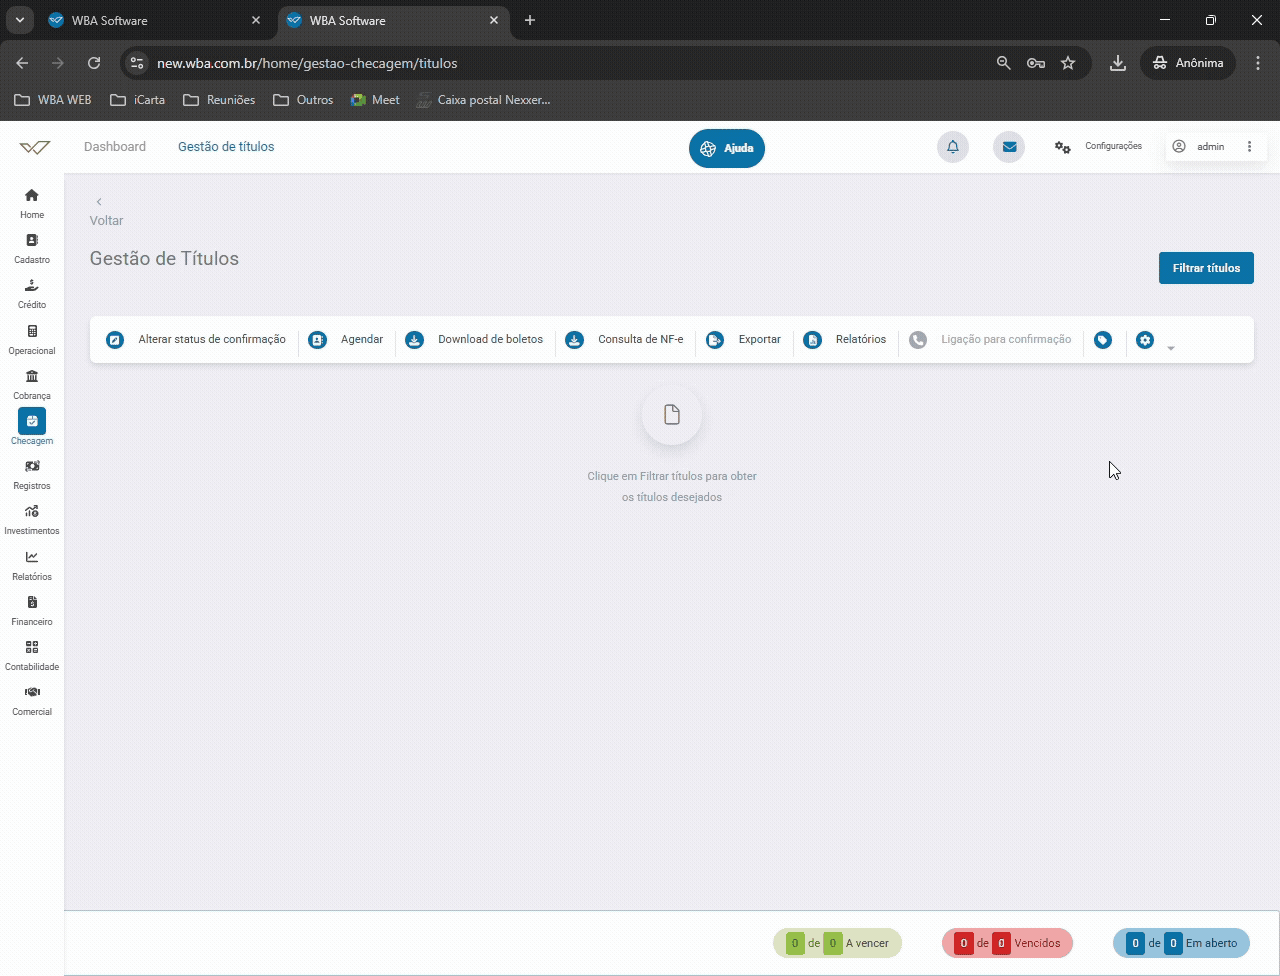Open the Home section in the sidebar

pos(32,203)
